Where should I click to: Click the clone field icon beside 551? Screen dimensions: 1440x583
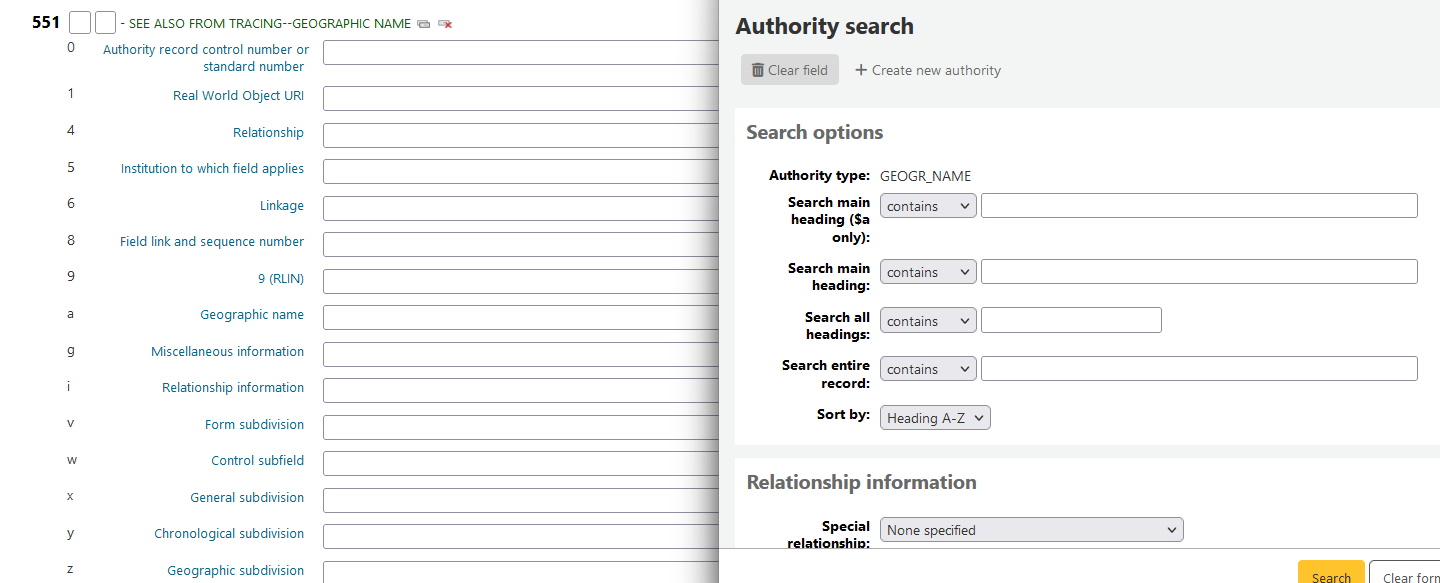coord(423,23)
